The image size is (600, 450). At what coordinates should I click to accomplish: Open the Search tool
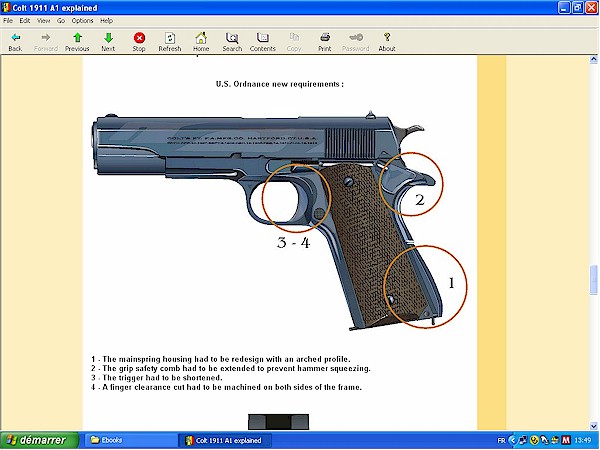pos(232,41)
